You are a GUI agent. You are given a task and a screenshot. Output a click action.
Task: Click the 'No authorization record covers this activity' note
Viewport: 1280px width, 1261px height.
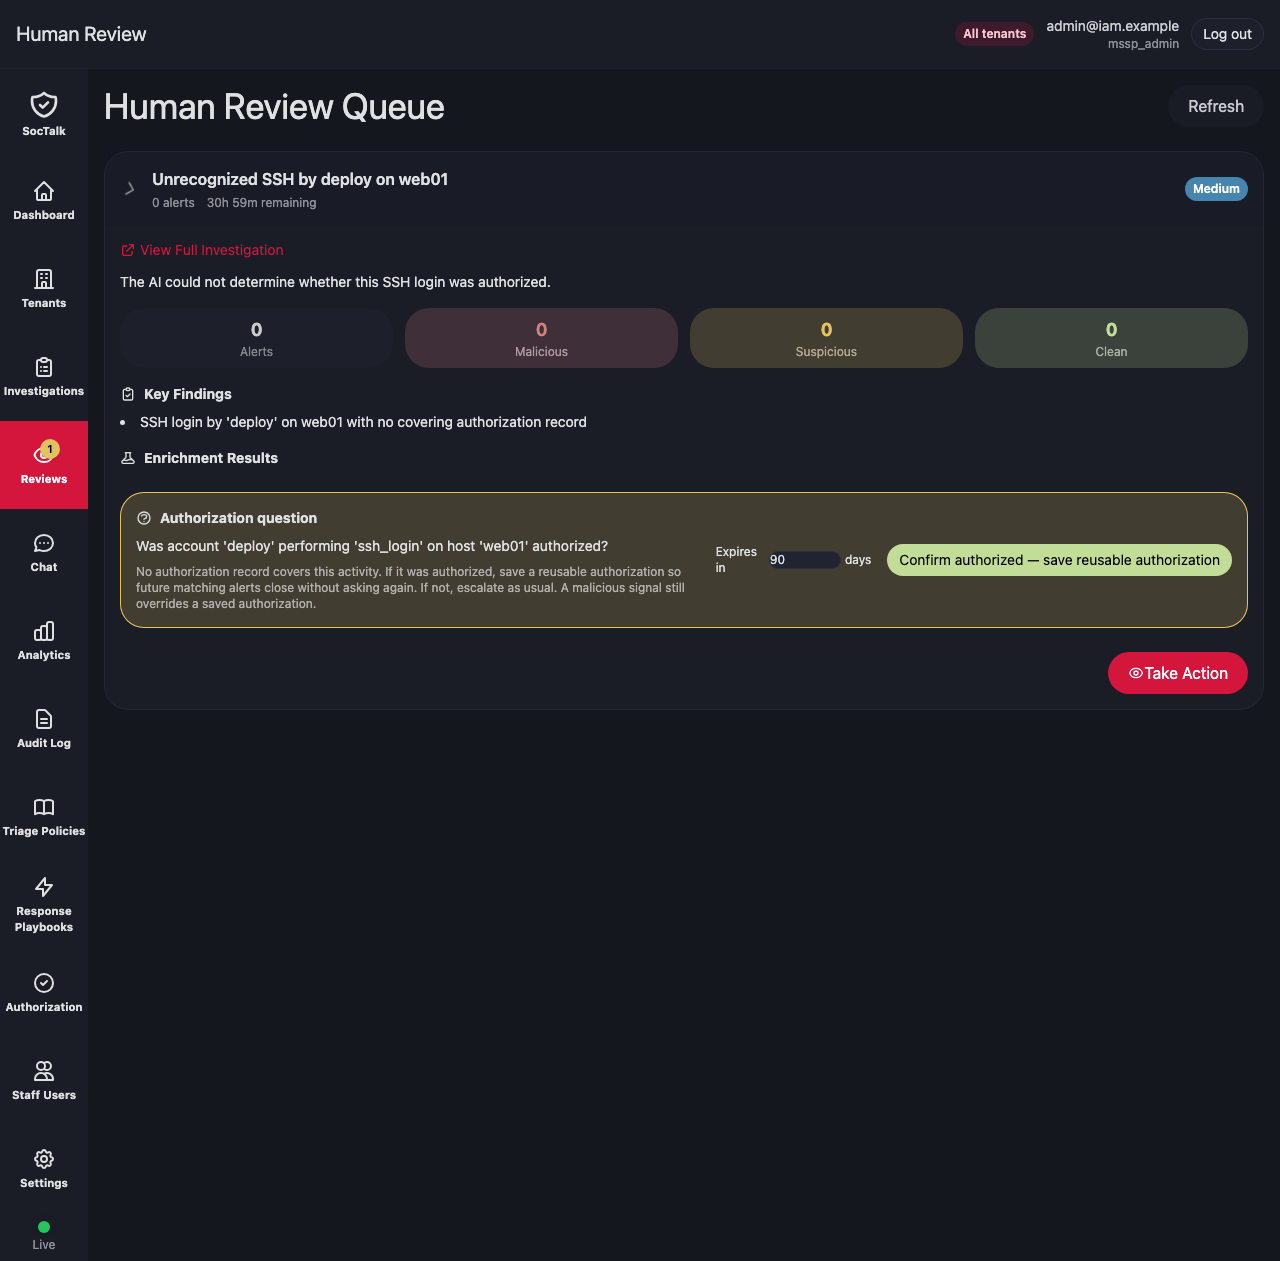point(412,588)
